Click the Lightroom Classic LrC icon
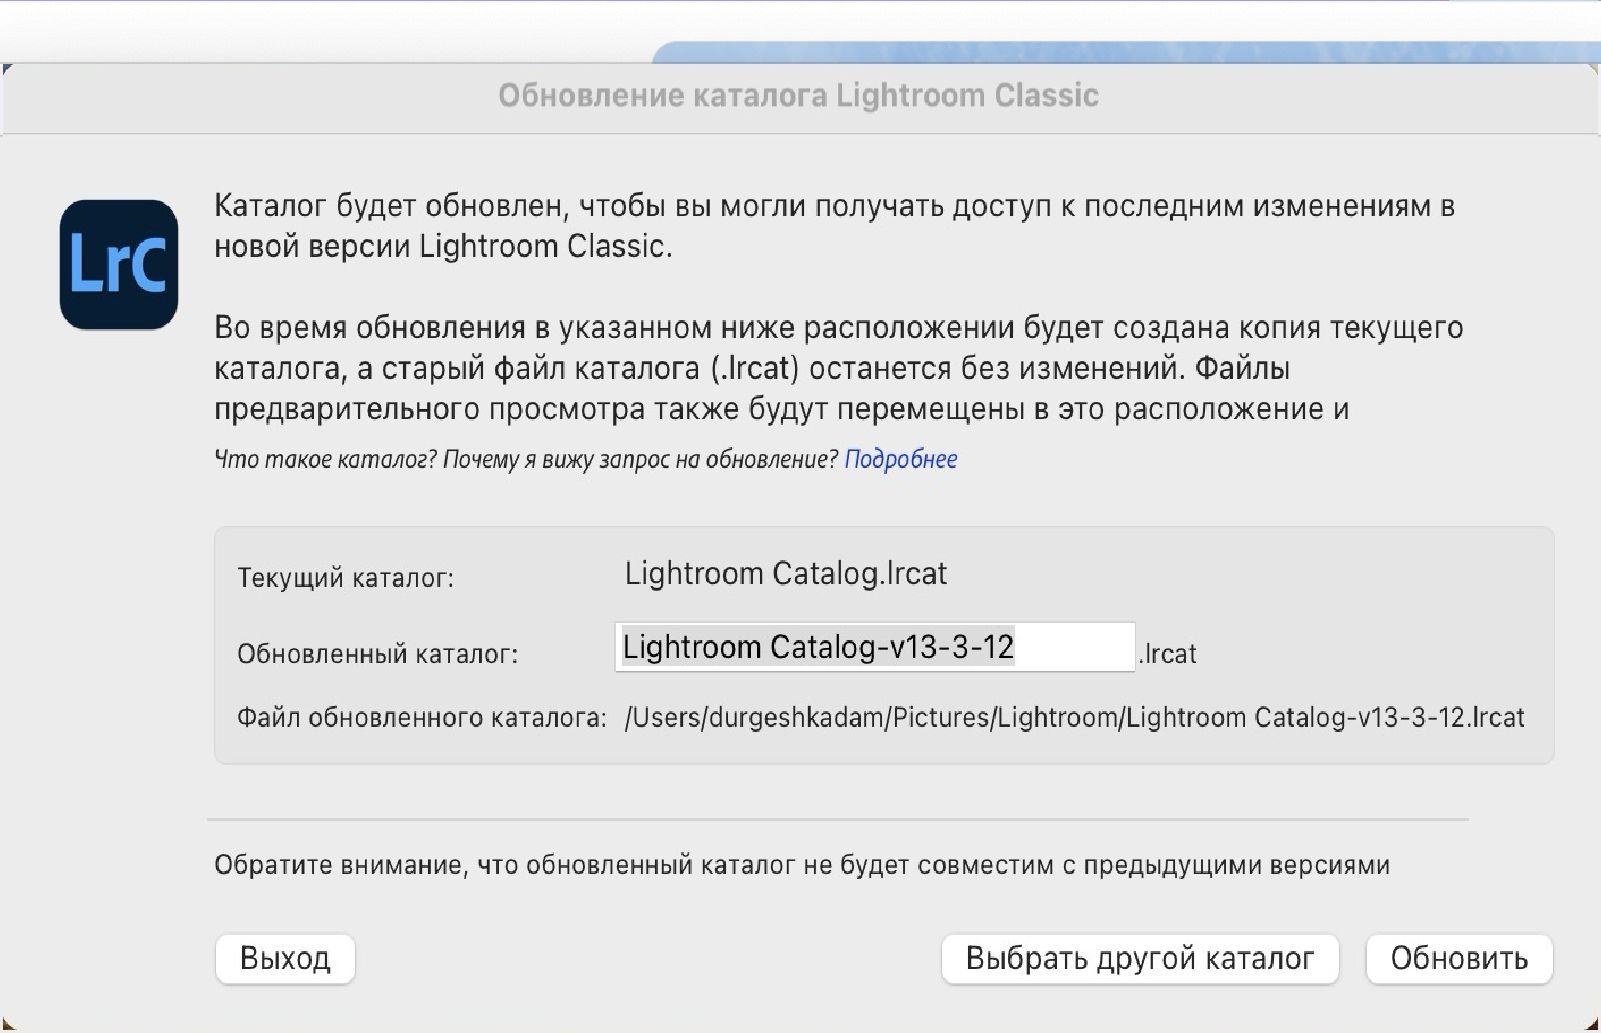Screen dimensions: 1601x1033 (119, 265)
